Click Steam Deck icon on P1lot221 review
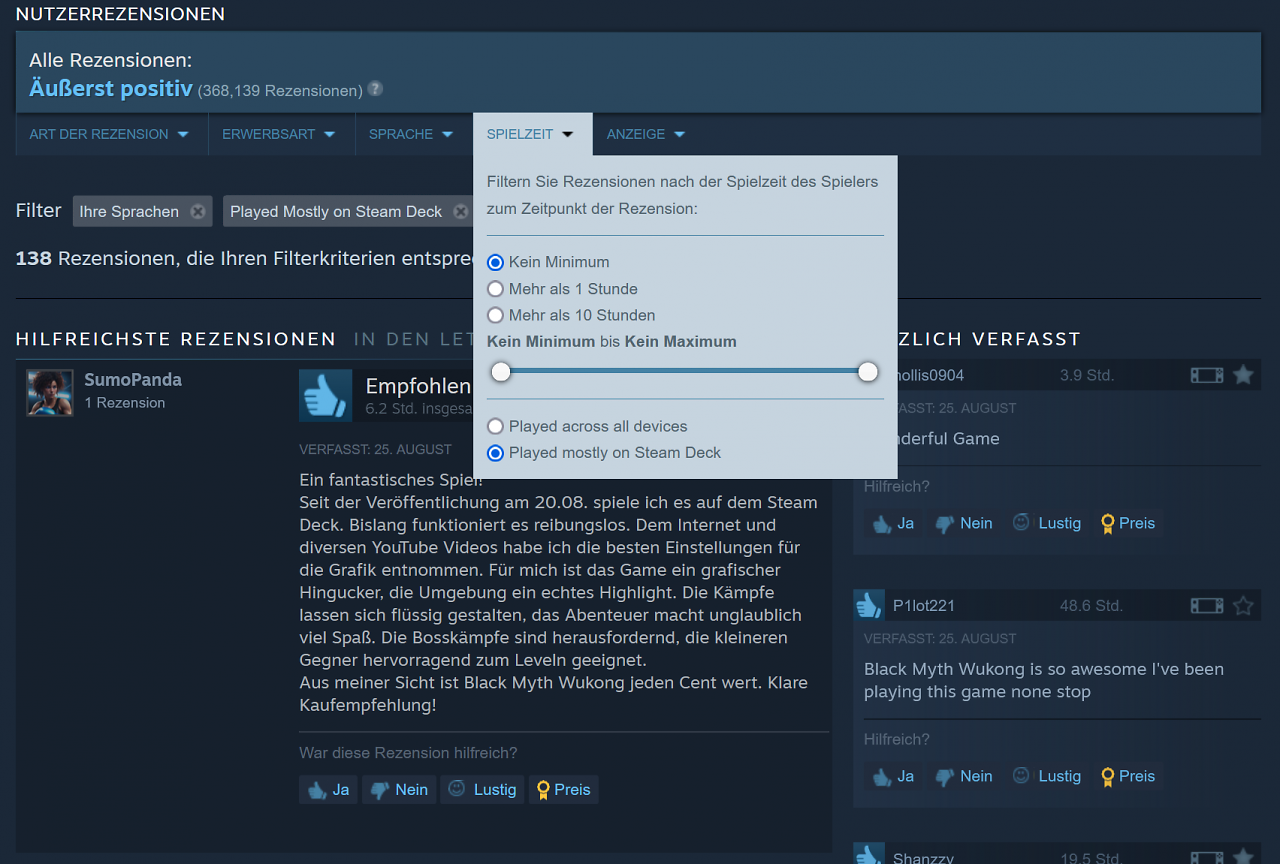 (1207, 606)
